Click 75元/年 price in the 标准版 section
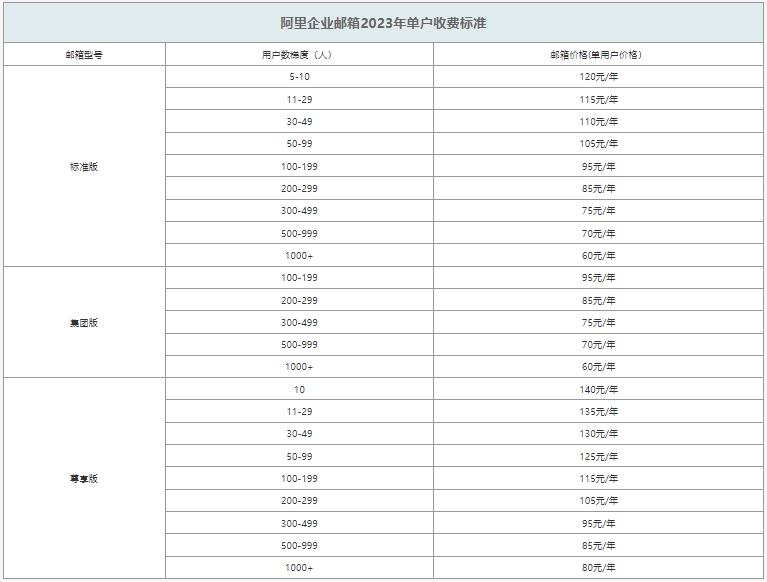 pyautogui.click(x=598, y=211)
